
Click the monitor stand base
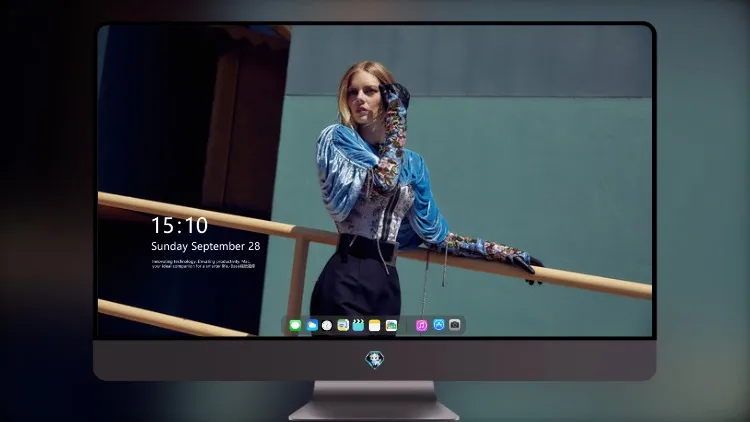pyautogui.click(x=374, y=411)
